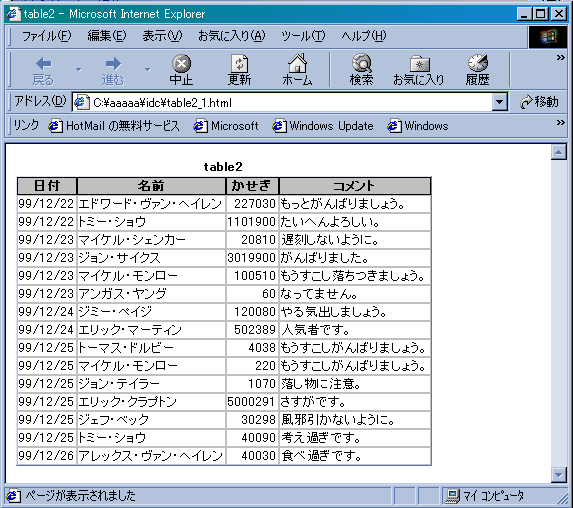This screenshot has width=573, height=508.
Task: Open the お気に入り favorites toolbar icon
Action: [419, 64]
